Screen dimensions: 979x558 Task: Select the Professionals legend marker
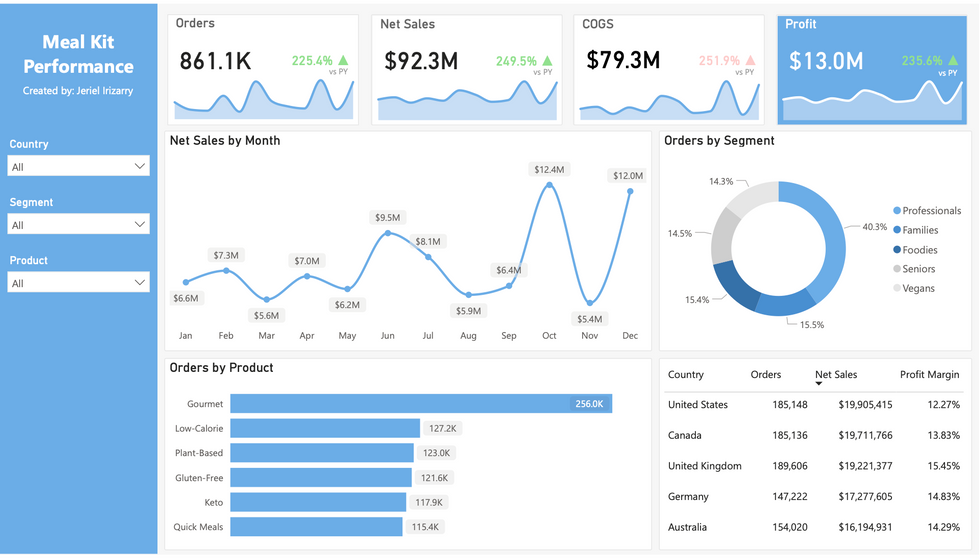897,211
